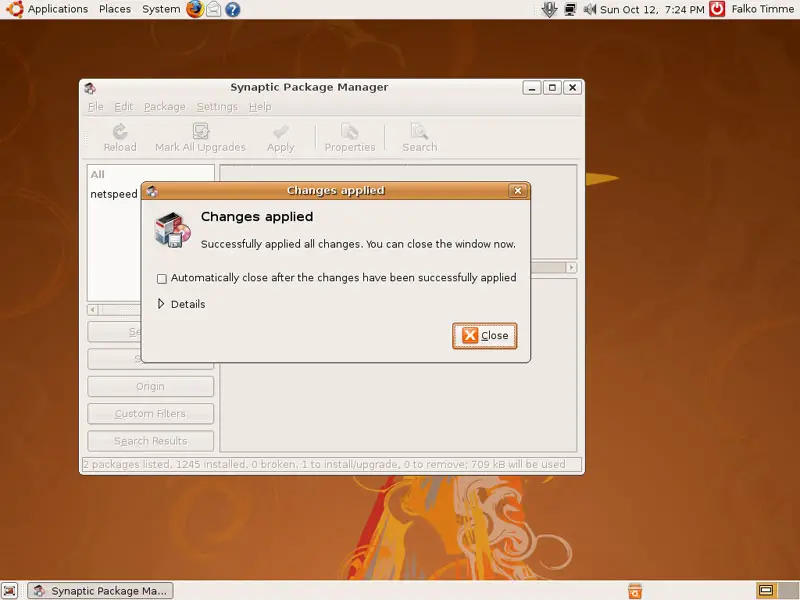Select the second workspace in switcher
Image resolution: width=800 pixels, height=600 pixels.
click(787, 591)
